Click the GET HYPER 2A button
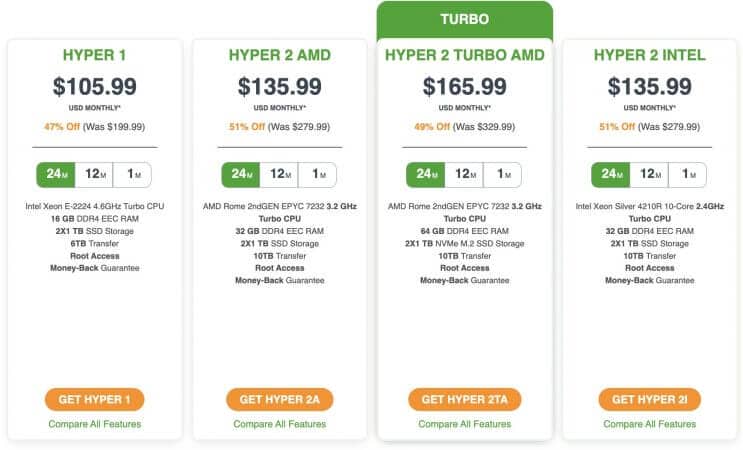The image size is (743, 450). (x=280, y=399)
